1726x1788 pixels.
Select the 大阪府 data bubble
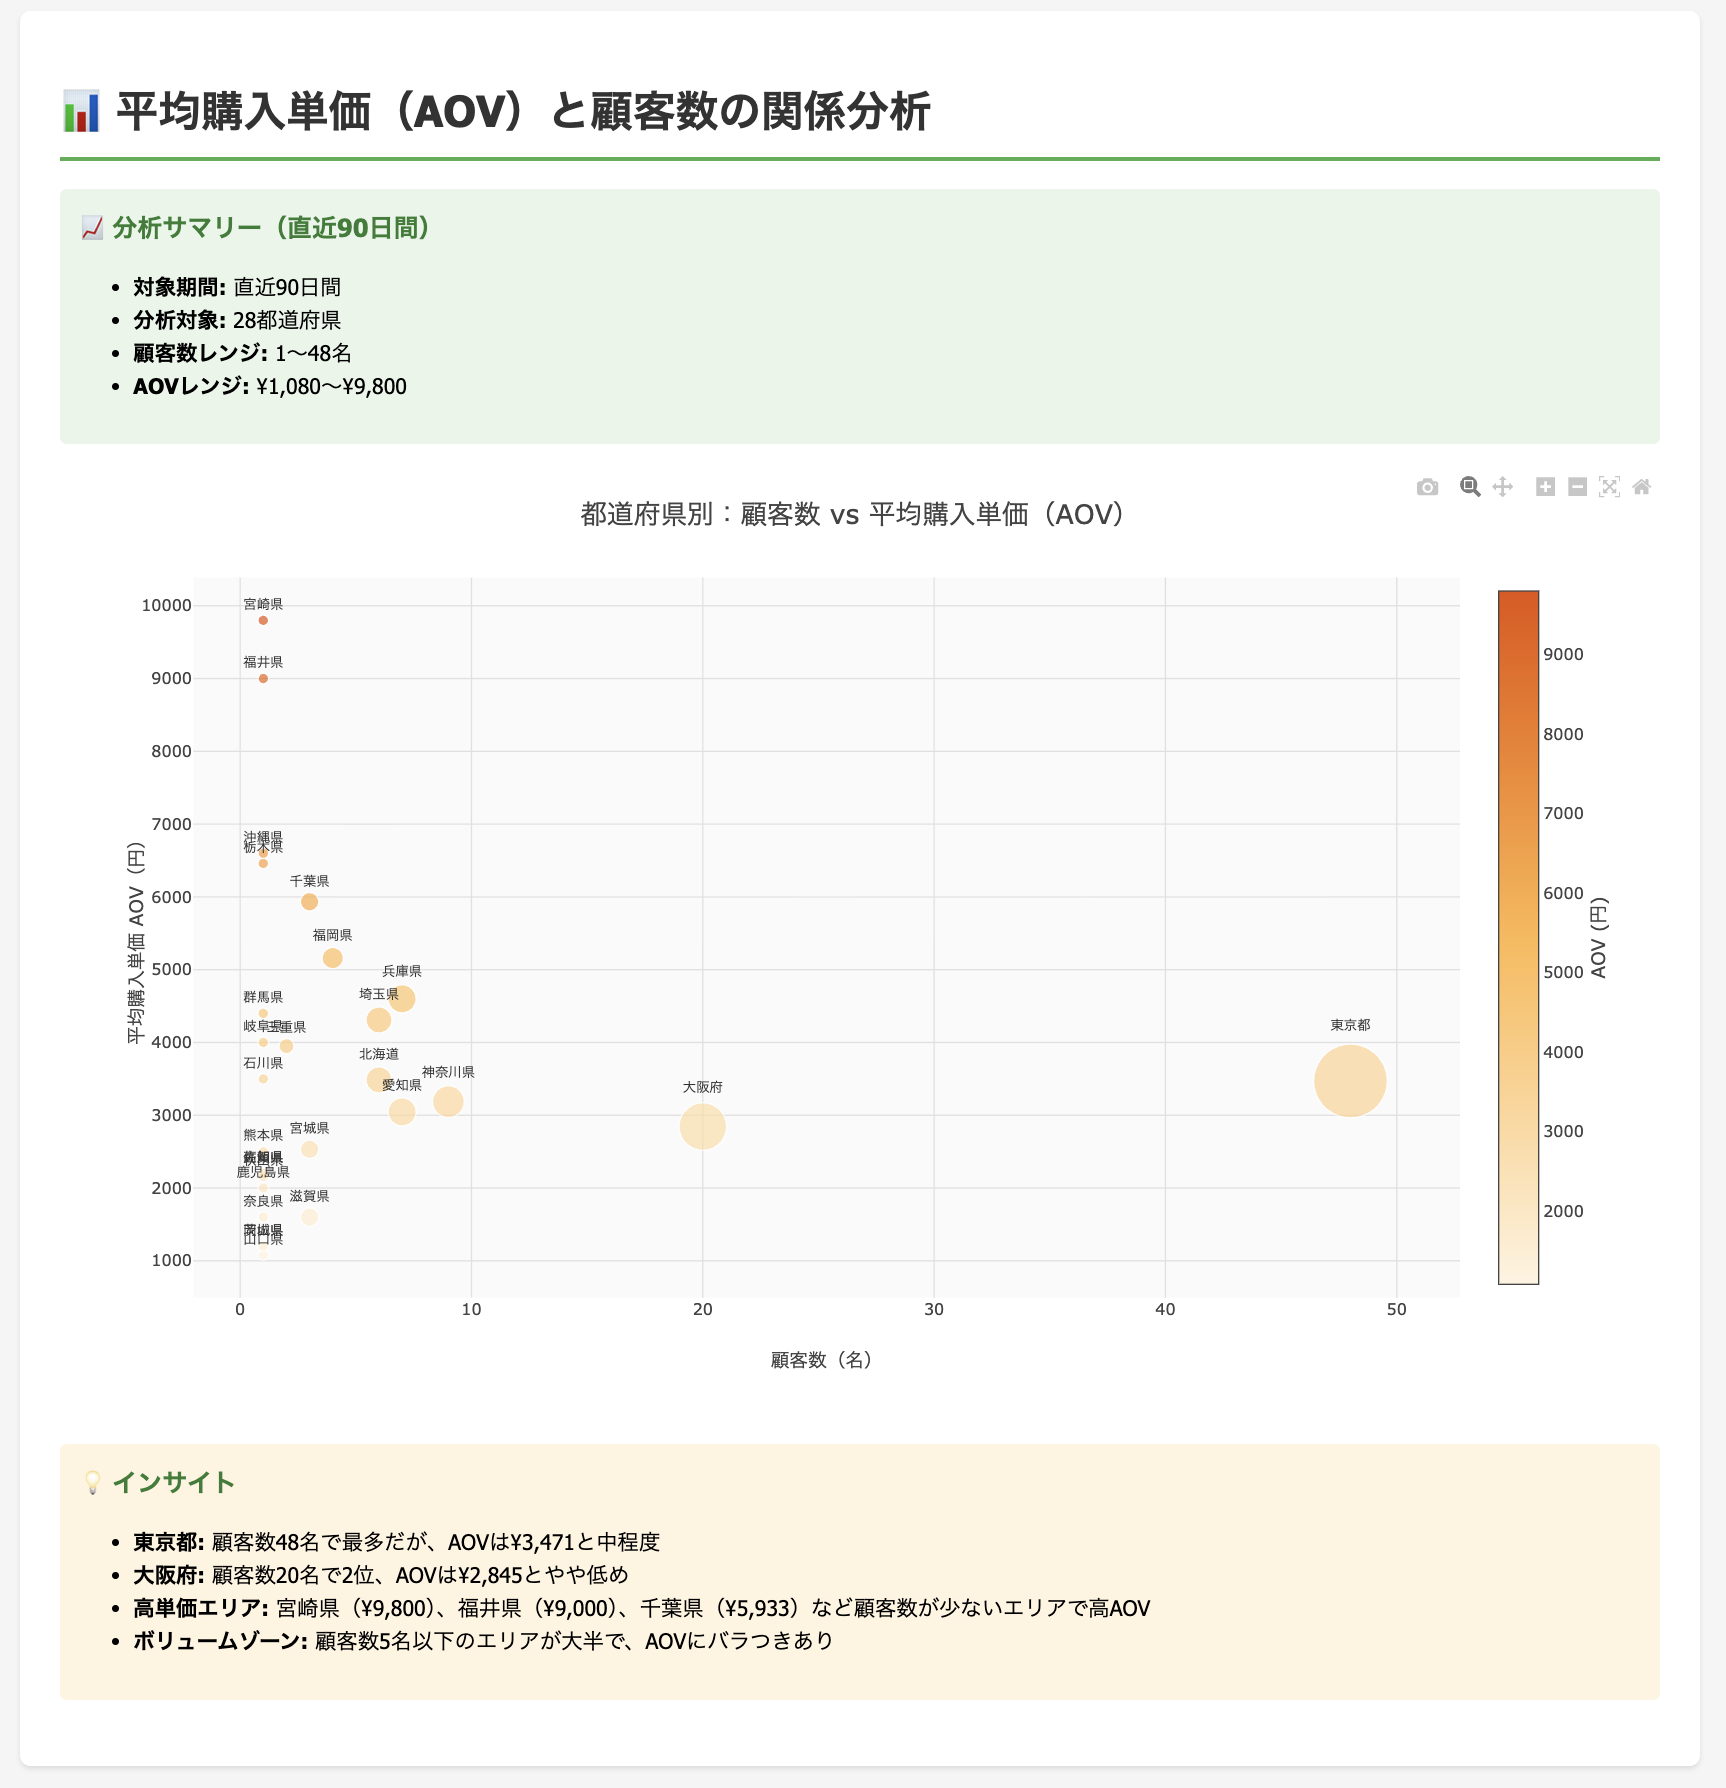click(702, 1127)
